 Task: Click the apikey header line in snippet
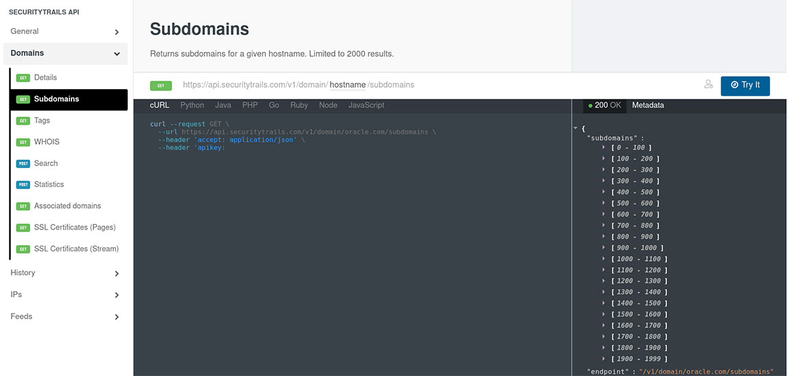tap(191, 148)
